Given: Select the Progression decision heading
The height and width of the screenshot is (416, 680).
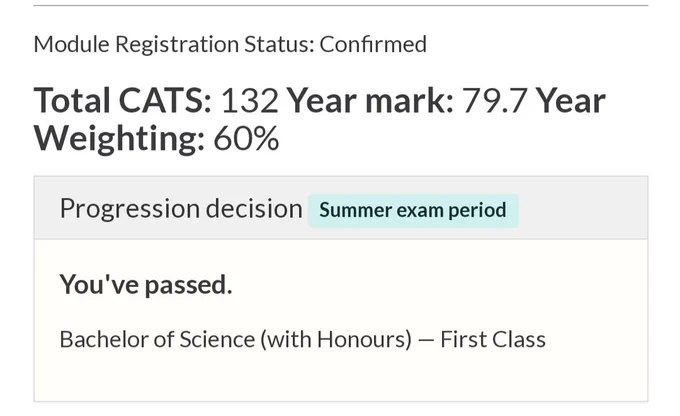Looking at the screenshot, I should point(181,209).
